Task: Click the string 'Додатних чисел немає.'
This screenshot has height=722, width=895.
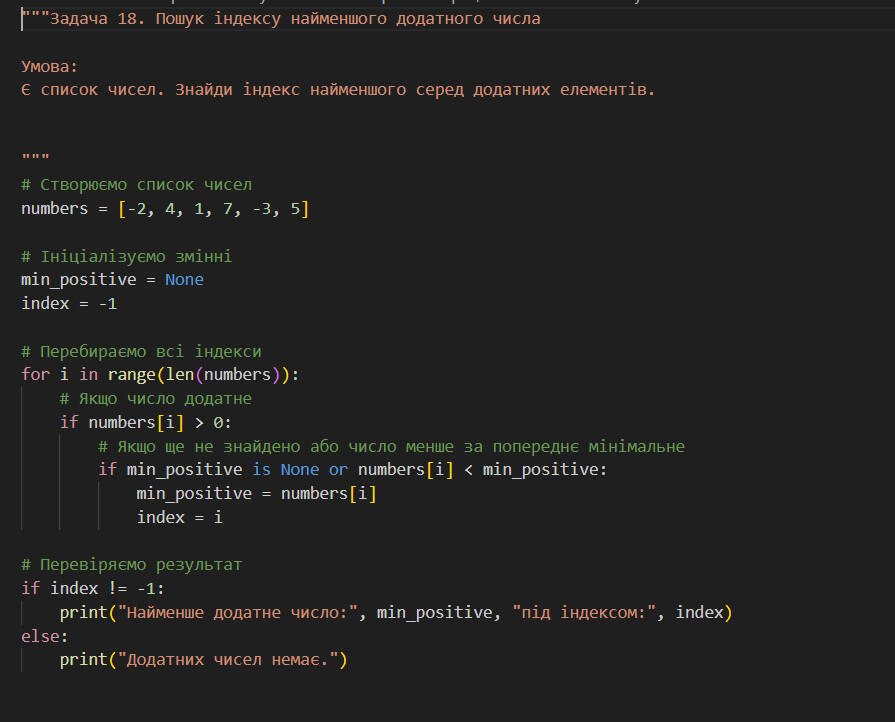Action: coord(228,660)
